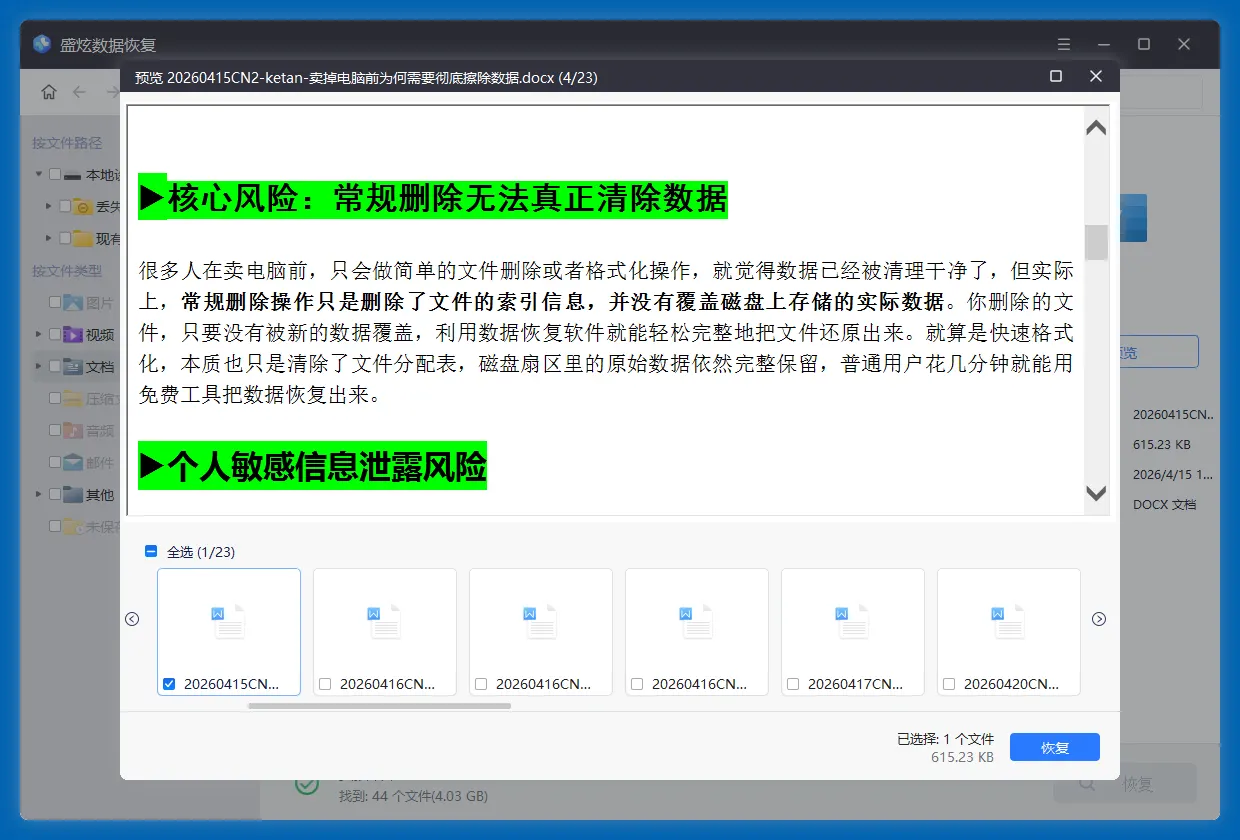The height and width of the screenshot is (840, 1240).
Task: Check the 其他 category checkbox
Action: pyautogui.click(x=55, y=494)
